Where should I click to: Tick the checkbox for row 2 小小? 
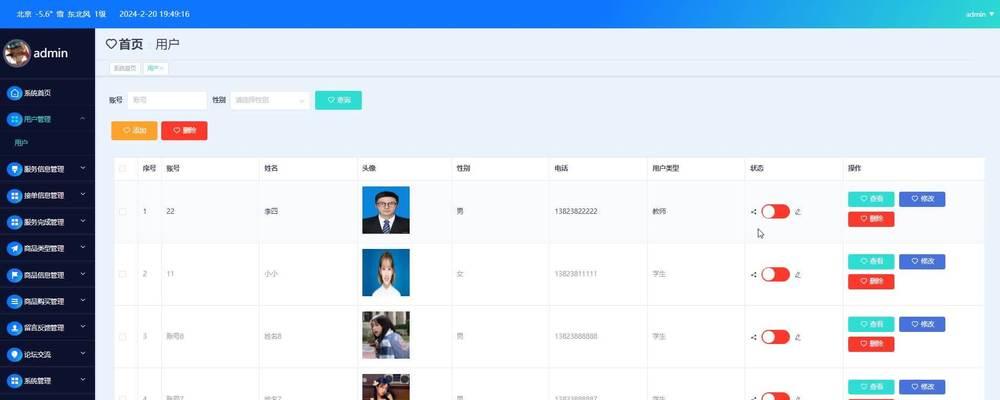point(122,274)
